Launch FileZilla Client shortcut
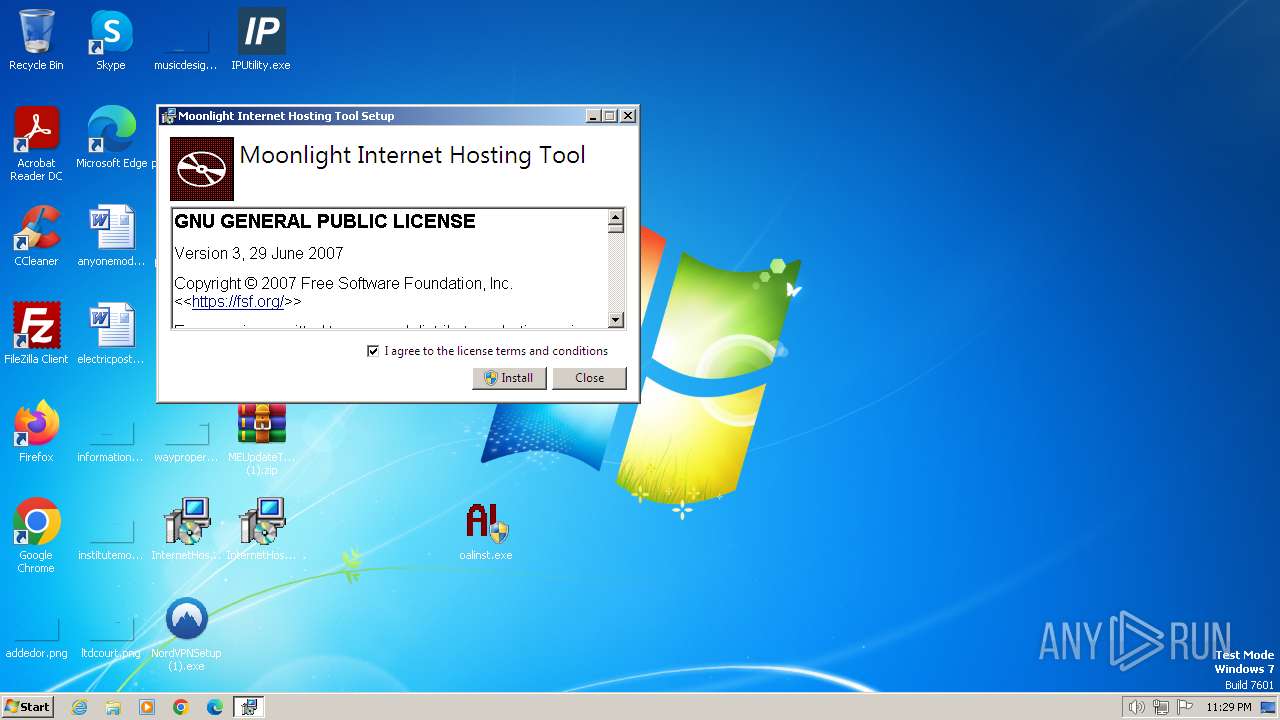This screenshot has width=1280, height=720. 36,334
